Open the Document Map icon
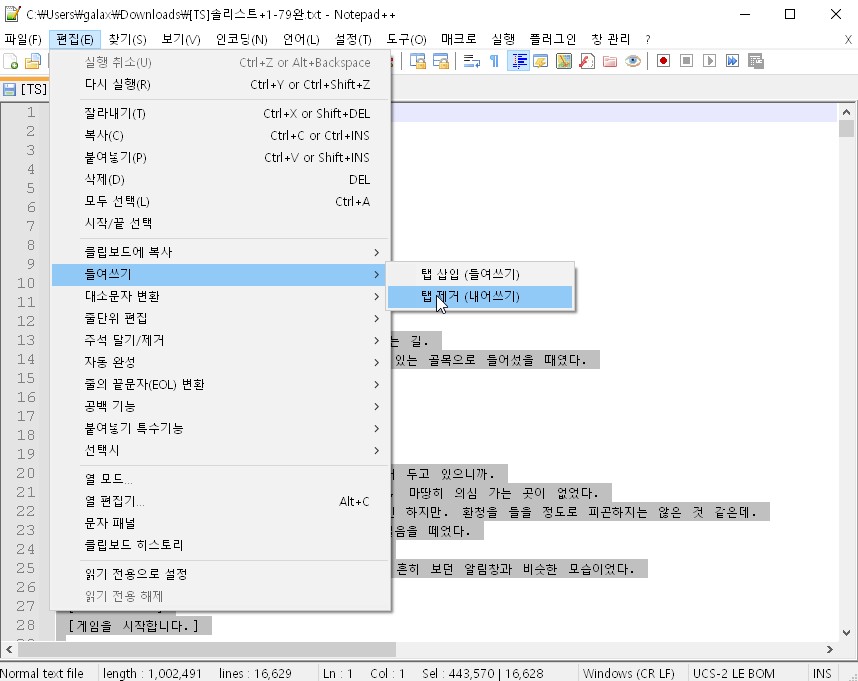Image resolution: width=858 pixels, height=681 pixels. coord(564,61)
